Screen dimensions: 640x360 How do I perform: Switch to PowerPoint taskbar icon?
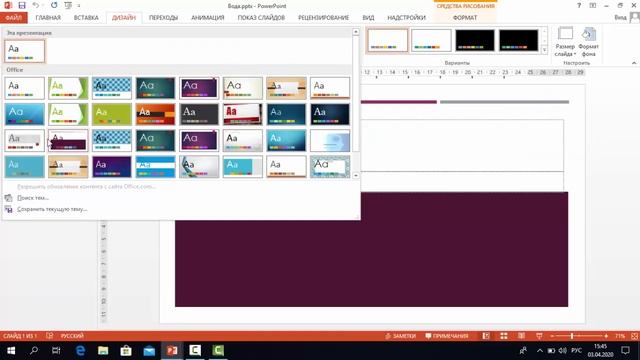click(x=172, y=350)
